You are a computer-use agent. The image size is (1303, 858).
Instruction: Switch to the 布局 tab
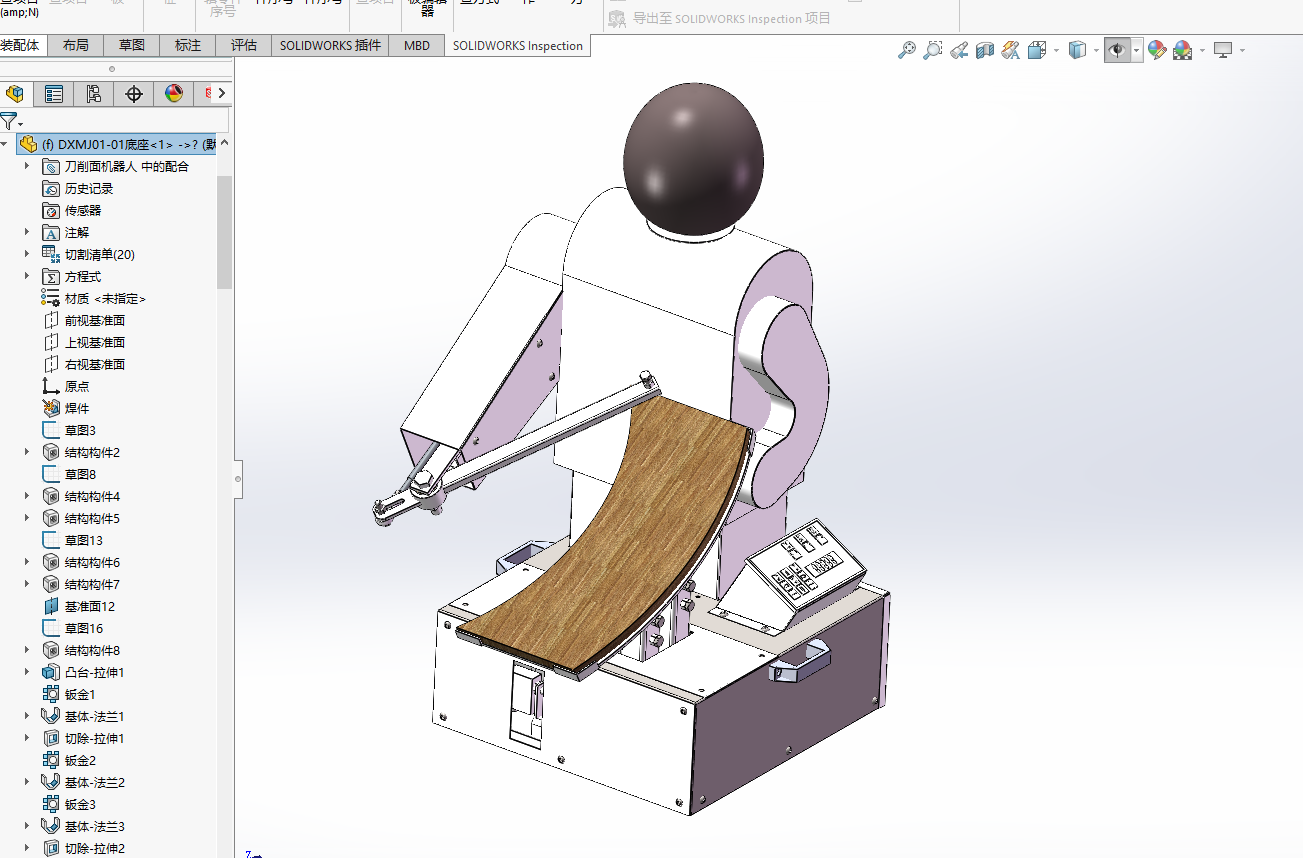pyautogui.click(x=75, y=45)
